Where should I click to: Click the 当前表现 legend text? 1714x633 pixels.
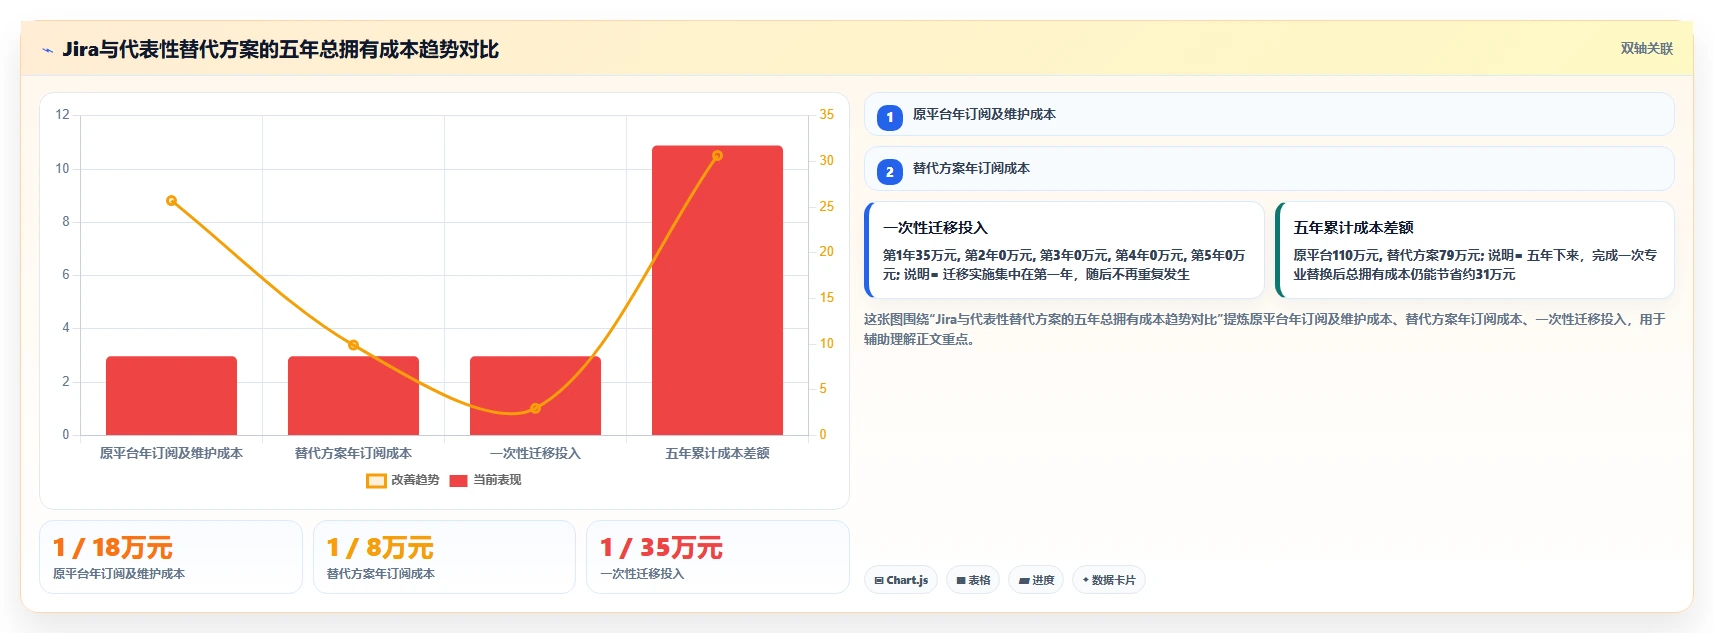click(x=497, y=480)
